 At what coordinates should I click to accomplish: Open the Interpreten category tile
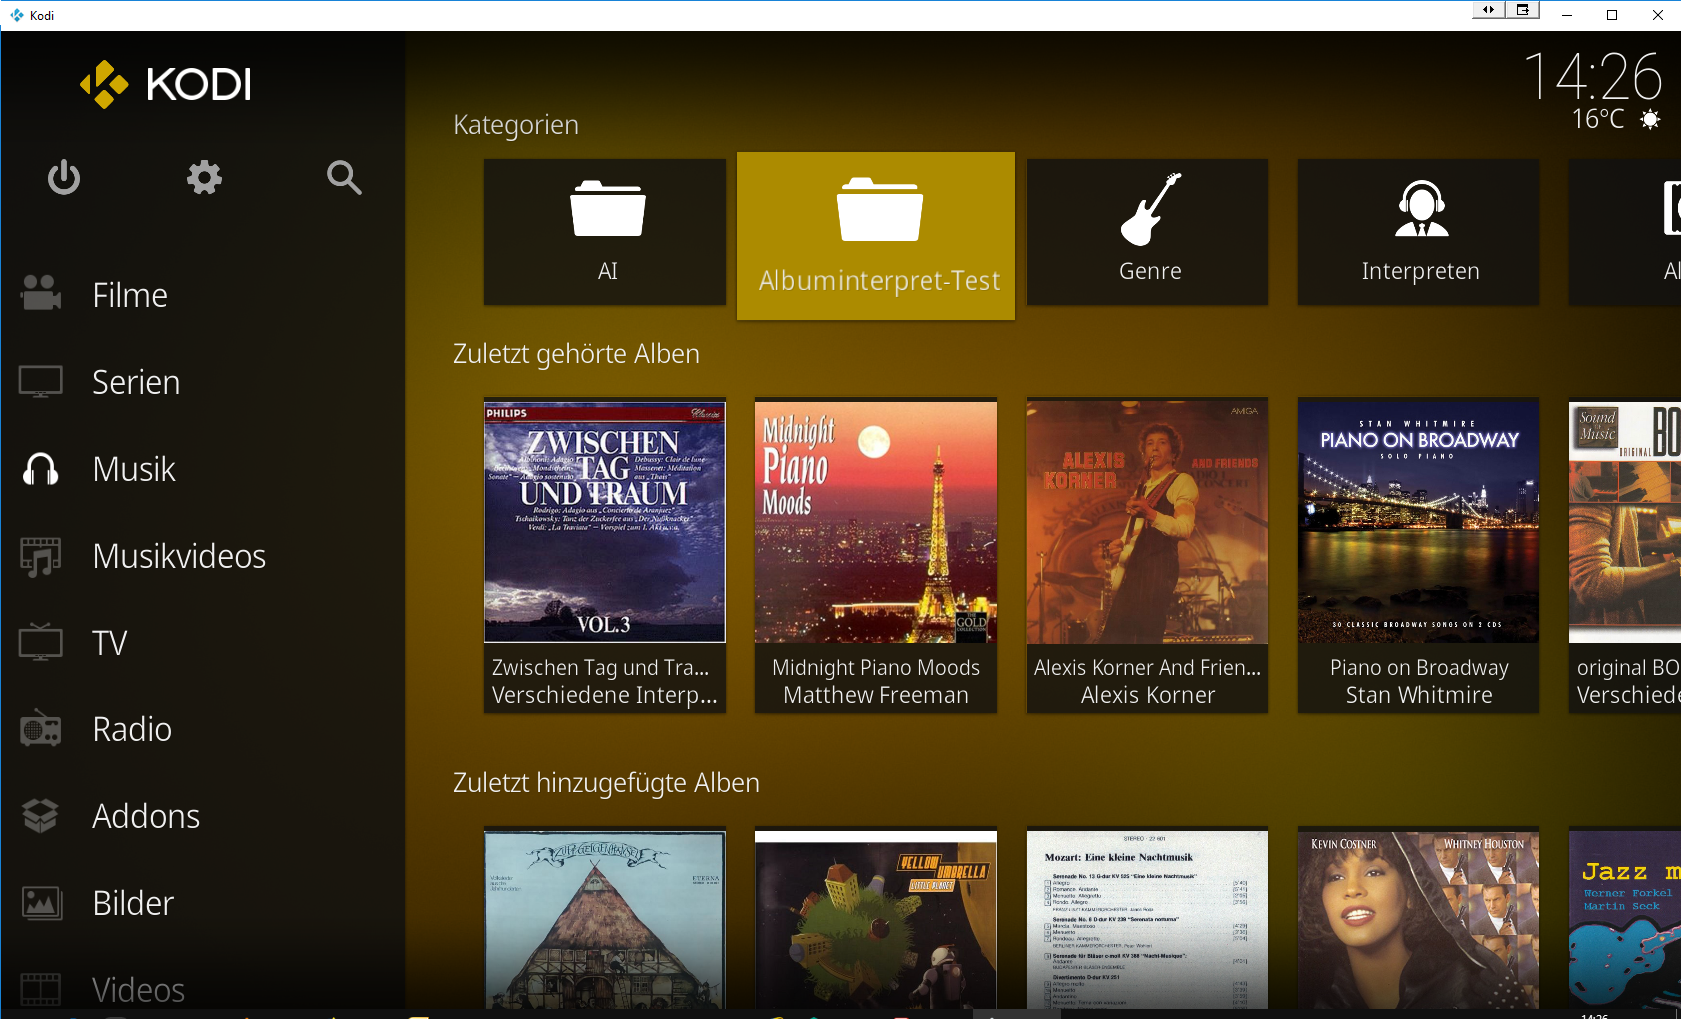pyautogui.click(x=1418, y=232)
